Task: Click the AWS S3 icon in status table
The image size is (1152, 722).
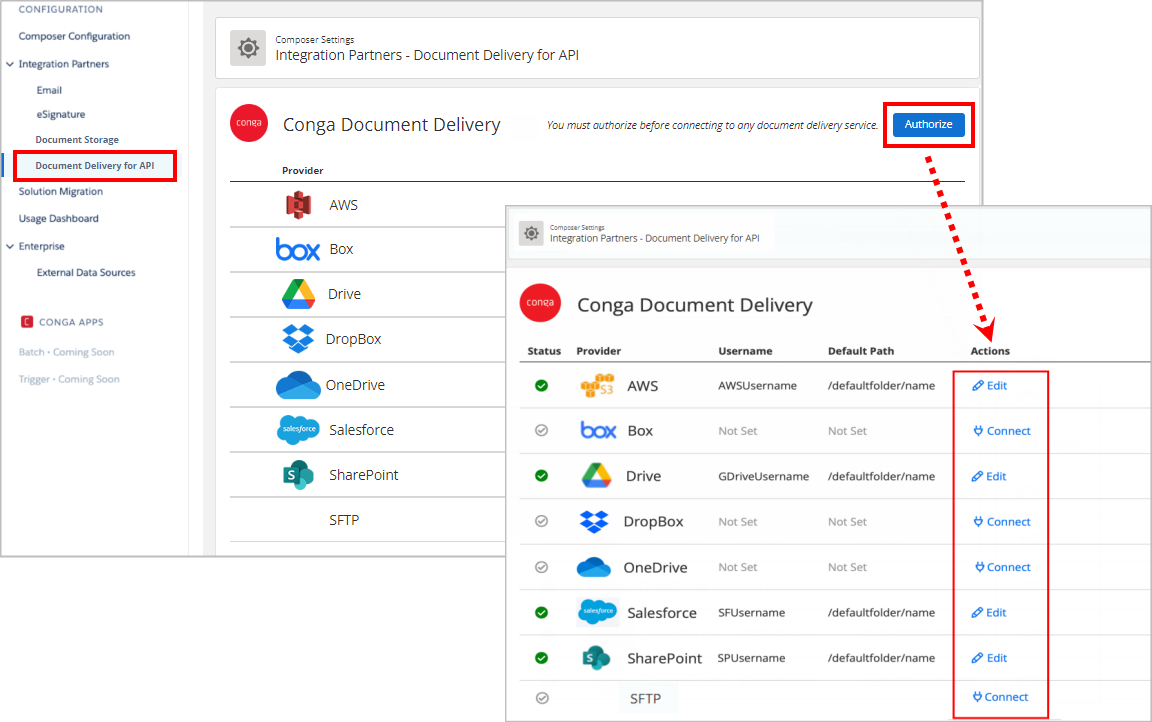Action: coord(597,385)
